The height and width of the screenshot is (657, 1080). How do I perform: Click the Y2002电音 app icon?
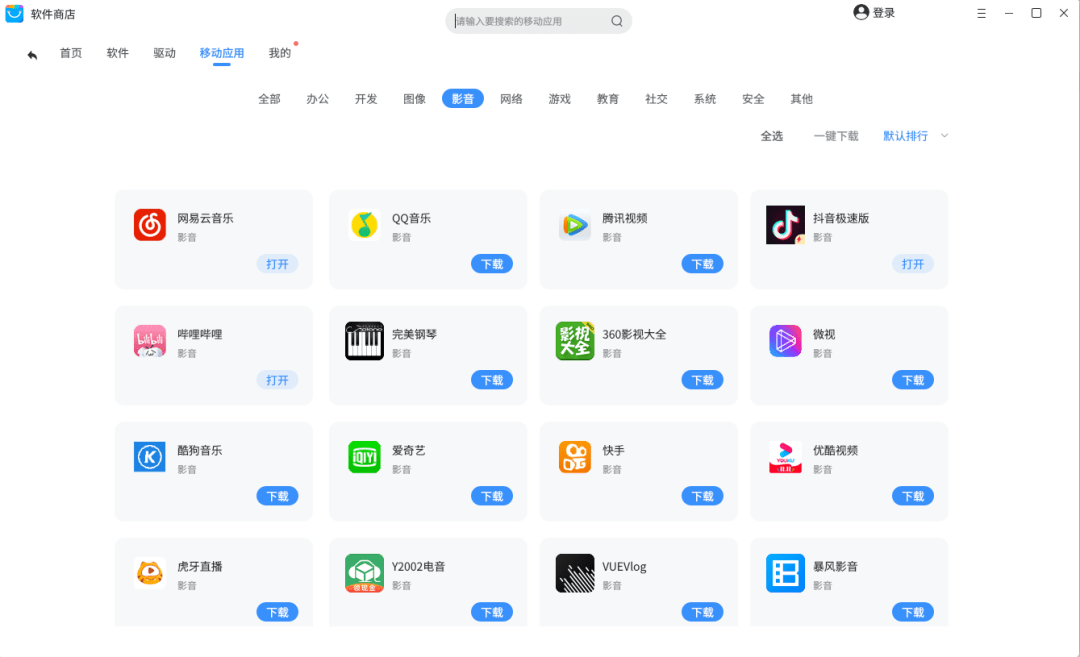pos(364,573)
